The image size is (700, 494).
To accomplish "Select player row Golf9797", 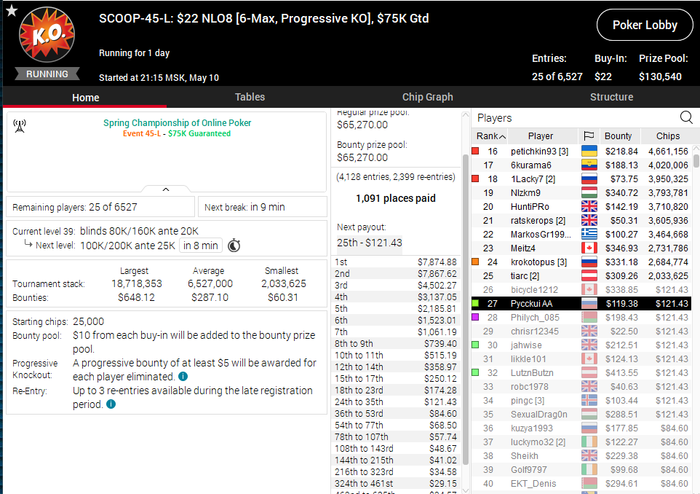I will click(x=582, y=469).
